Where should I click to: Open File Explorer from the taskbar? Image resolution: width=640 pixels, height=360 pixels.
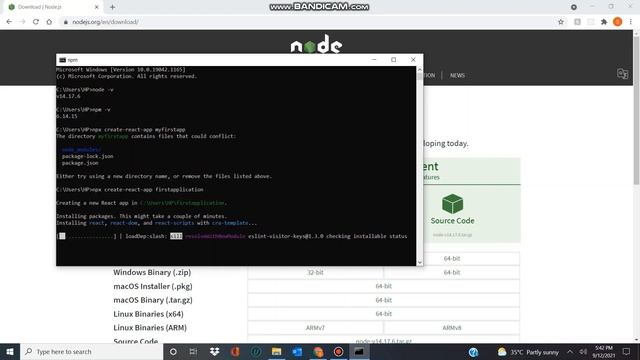[x=276, y=351]
